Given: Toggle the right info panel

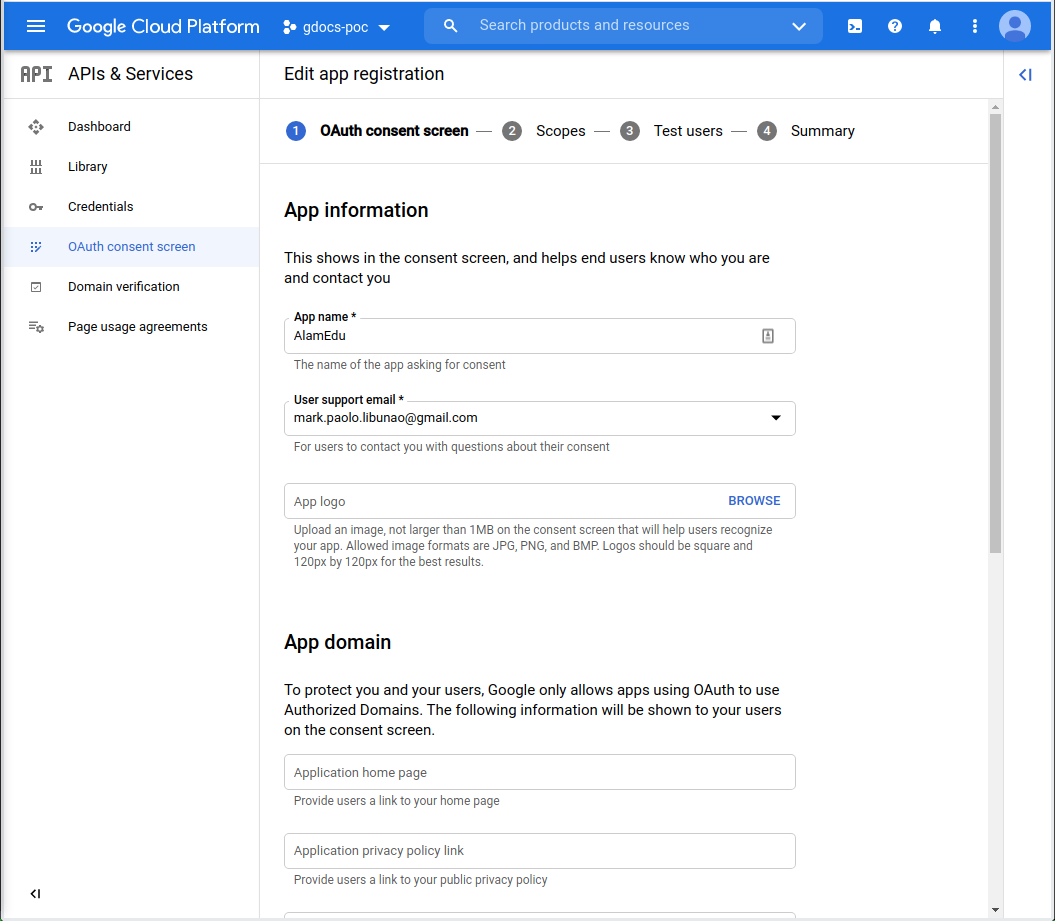Looking at the screenshot, I should (1025, 75).
